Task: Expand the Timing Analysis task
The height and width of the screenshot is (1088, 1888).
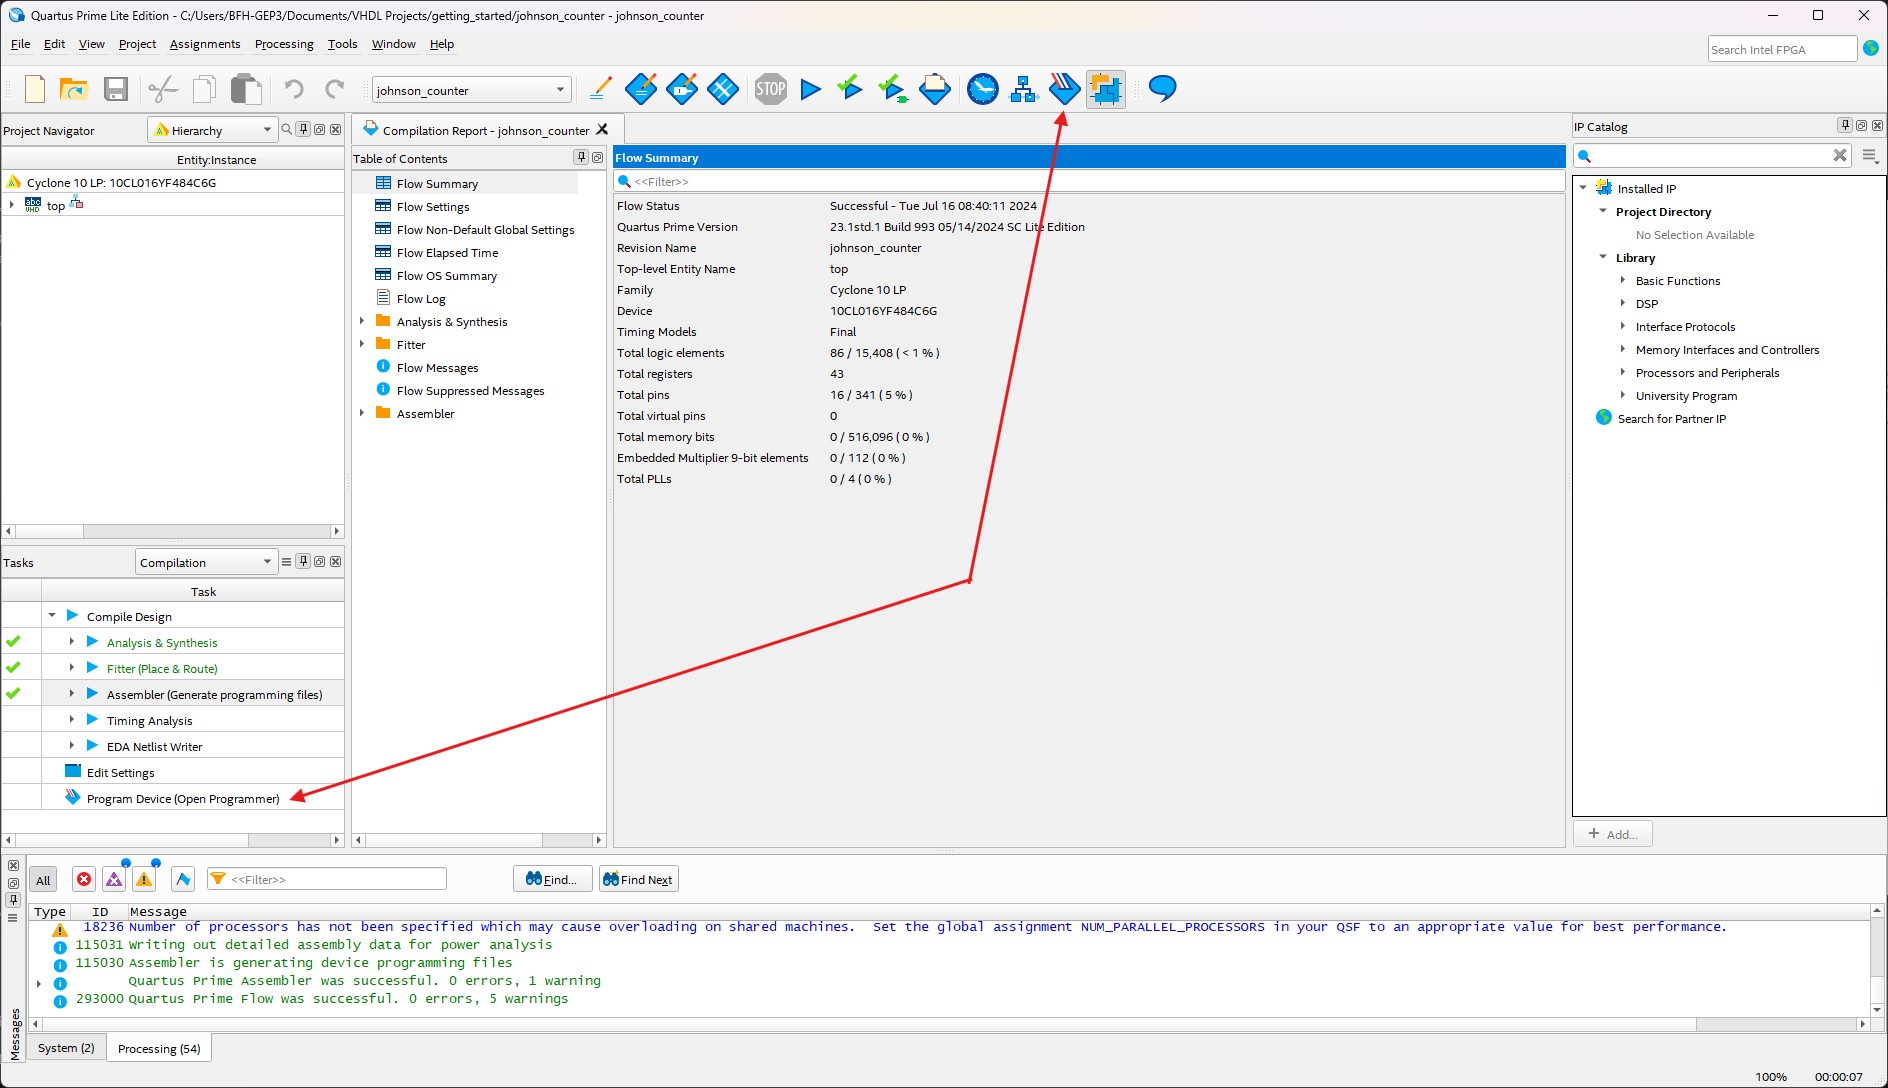Action: 72,720
